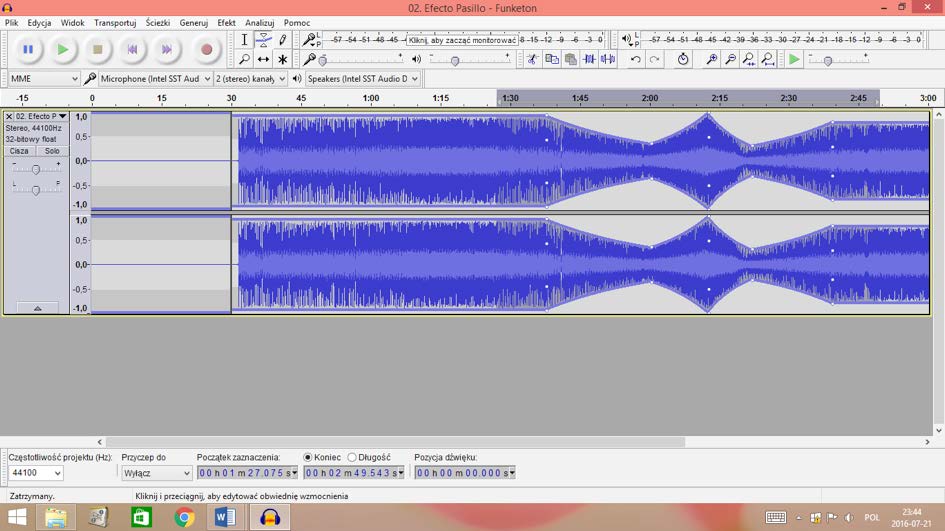The height and width of the screenshot is (531, 945).
Task: Click the Copy icon
Action: 551,59
